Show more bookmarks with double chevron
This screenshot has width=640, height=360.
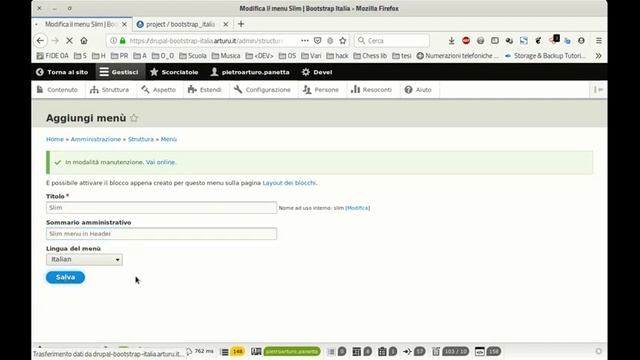coord(598,56)
